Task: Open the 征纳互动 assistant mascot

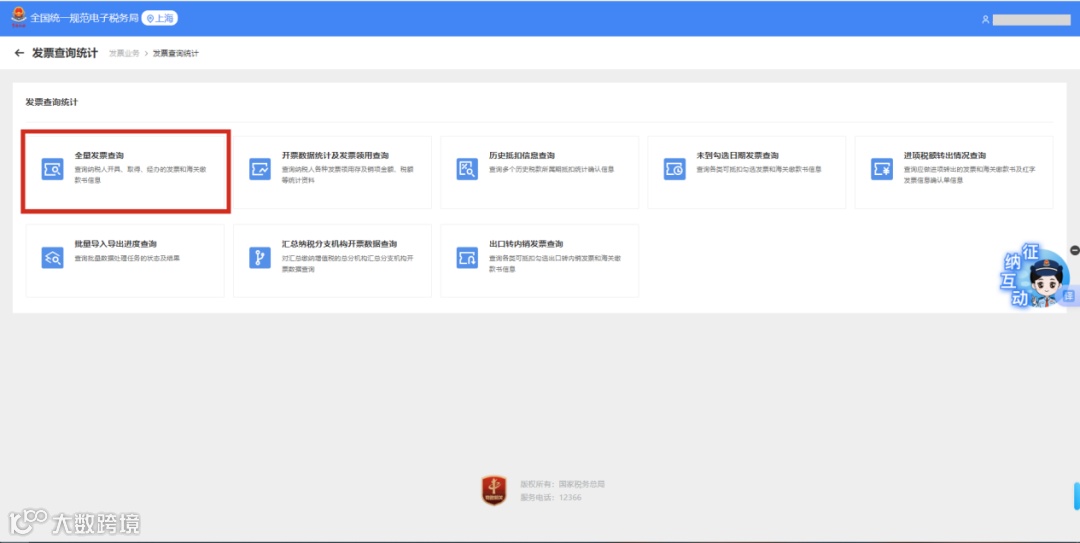Action: [1035, 277]
